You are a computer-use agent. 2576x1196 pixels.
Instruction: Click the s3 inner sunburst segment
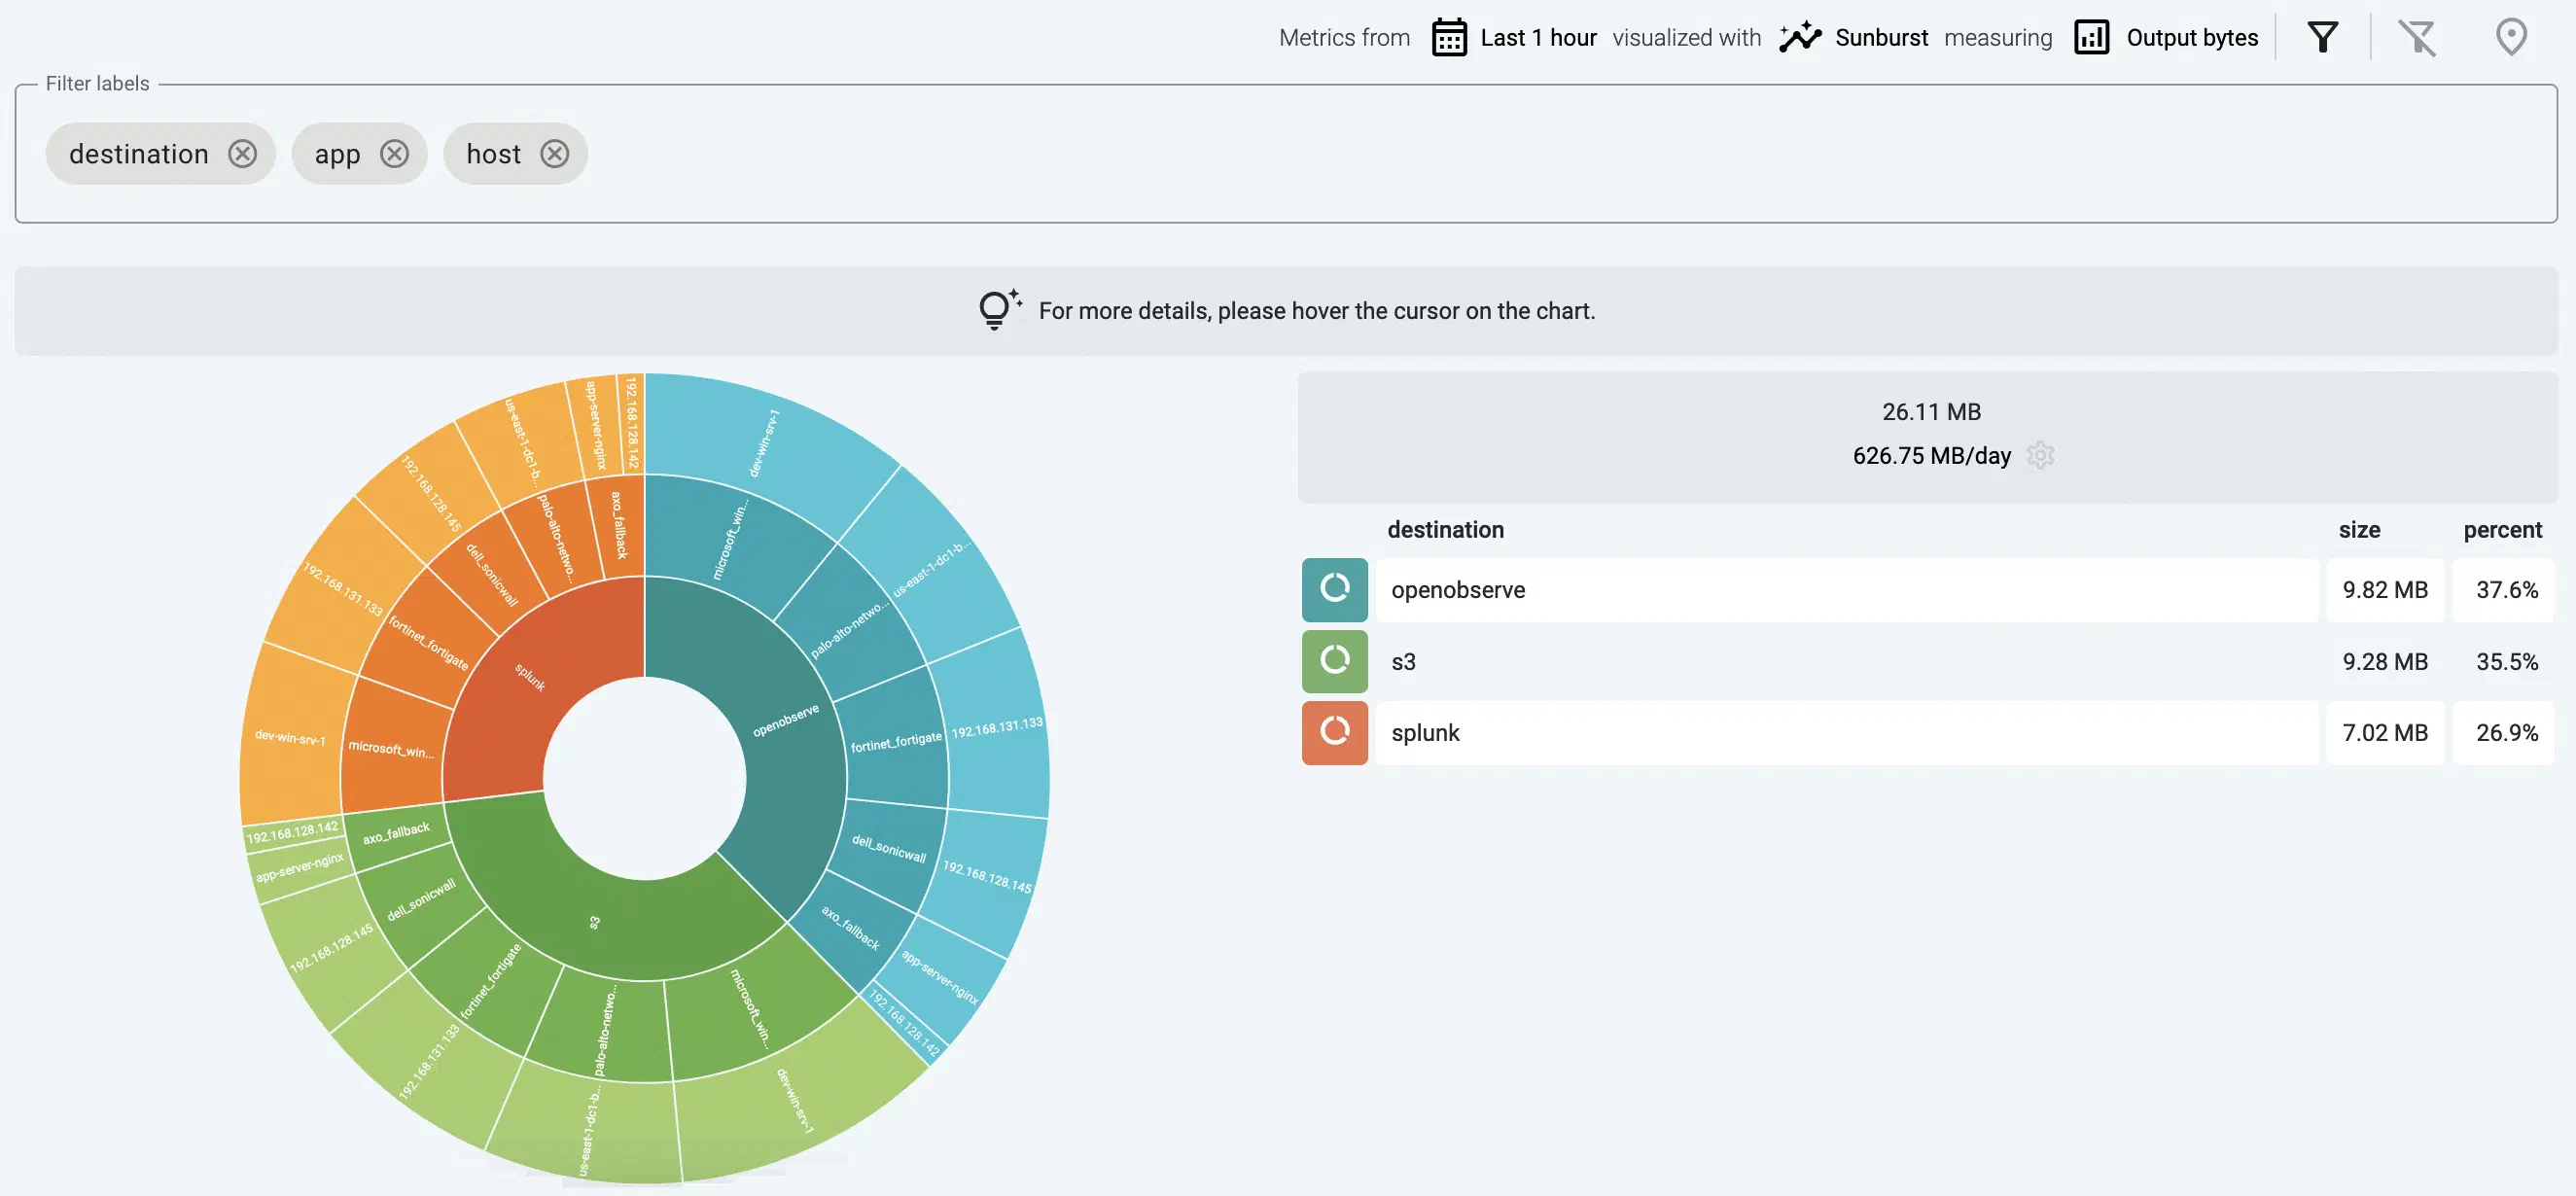tap(594, 922)
